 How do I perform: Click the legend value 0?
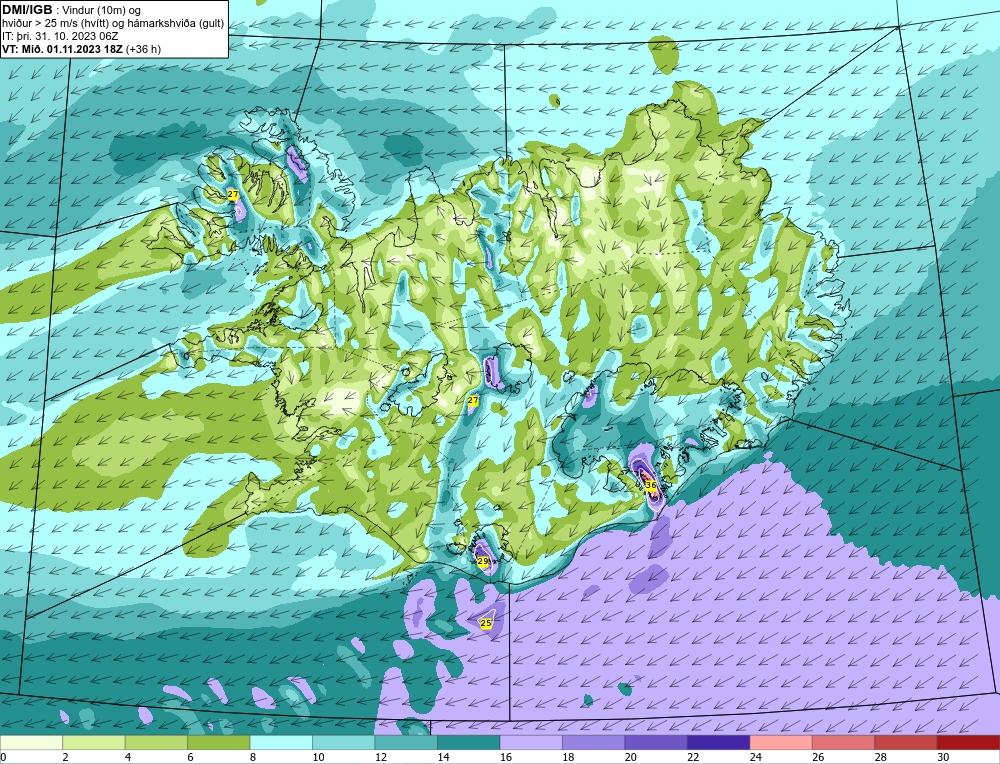pos(3,757)
